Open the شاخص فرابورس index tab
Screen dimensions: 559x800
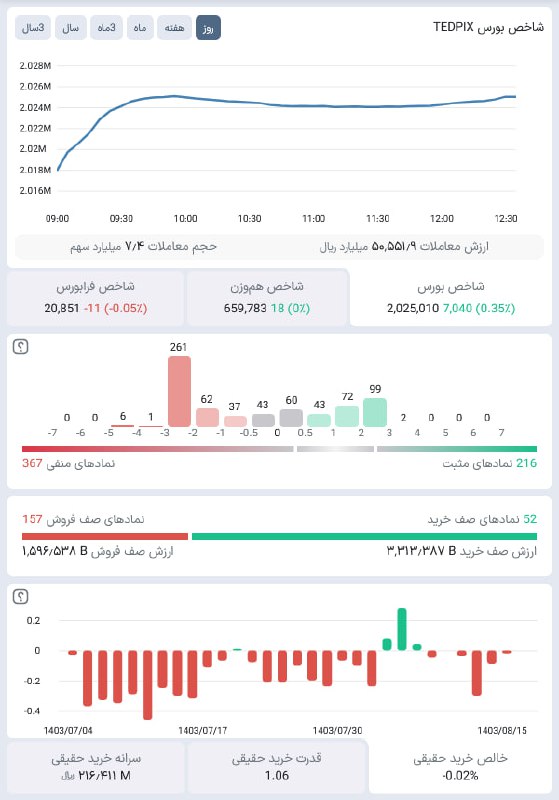pyautogui.click(x=95, y=297)
